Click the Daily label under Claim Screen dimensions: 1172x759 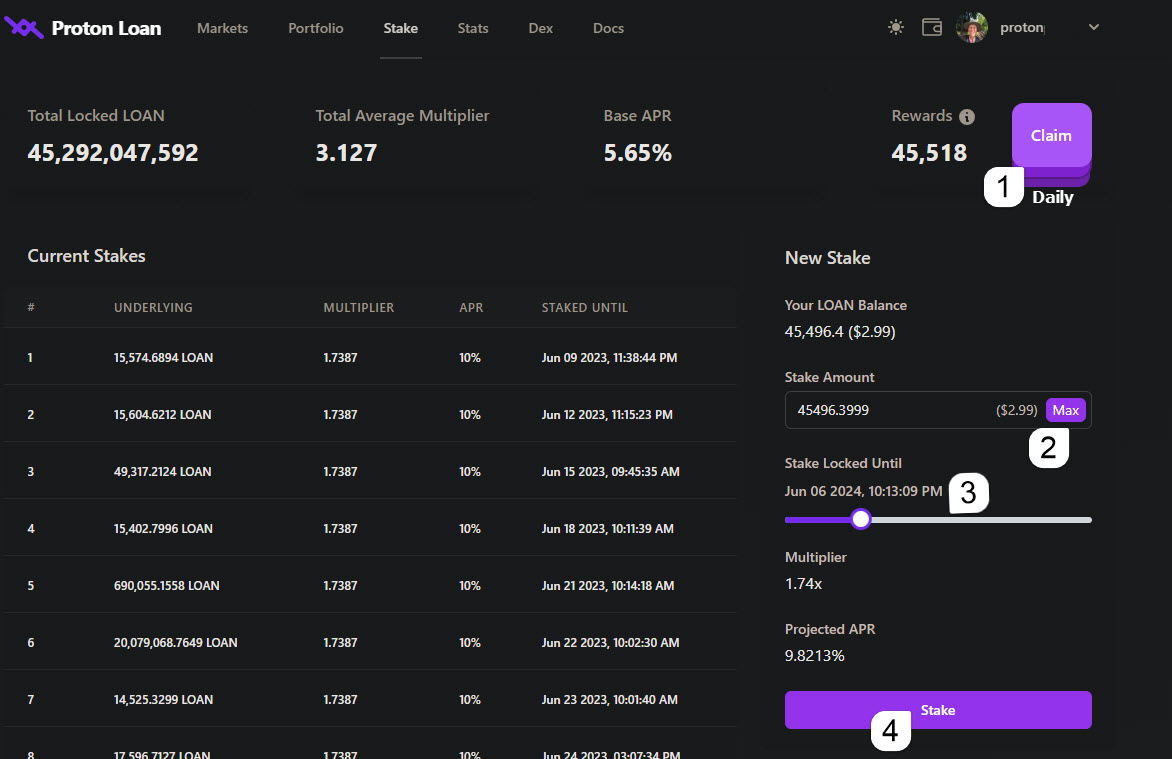(1052, 197)
